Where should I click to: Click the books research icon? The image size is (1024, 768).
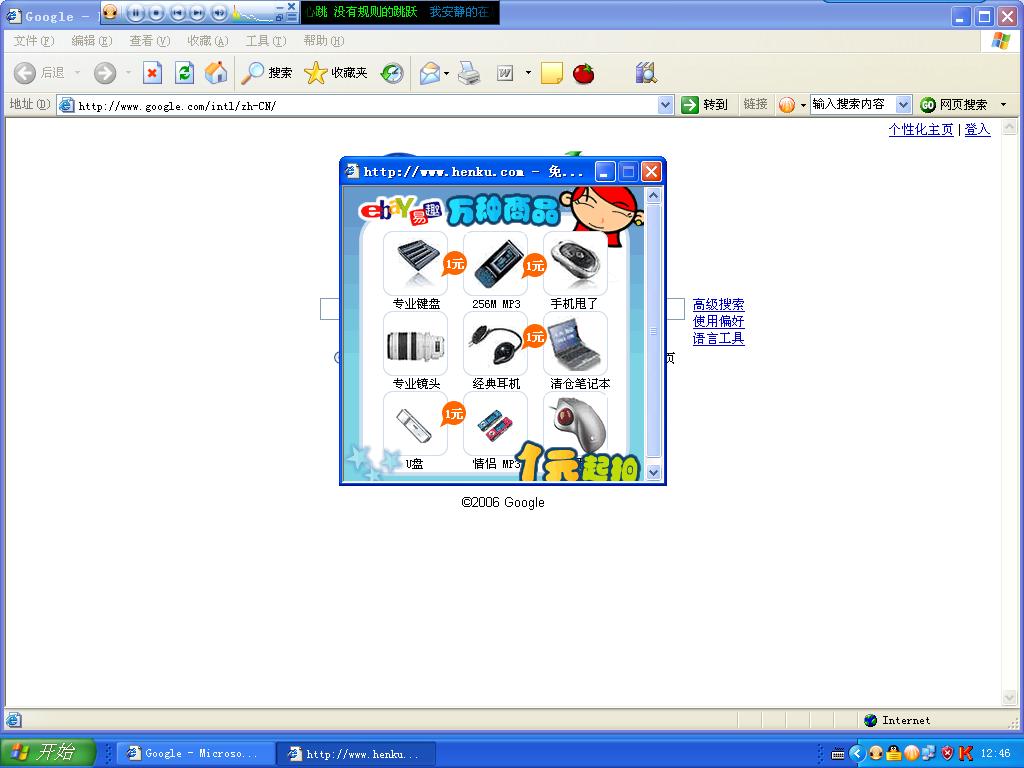(x=646, y=72)
